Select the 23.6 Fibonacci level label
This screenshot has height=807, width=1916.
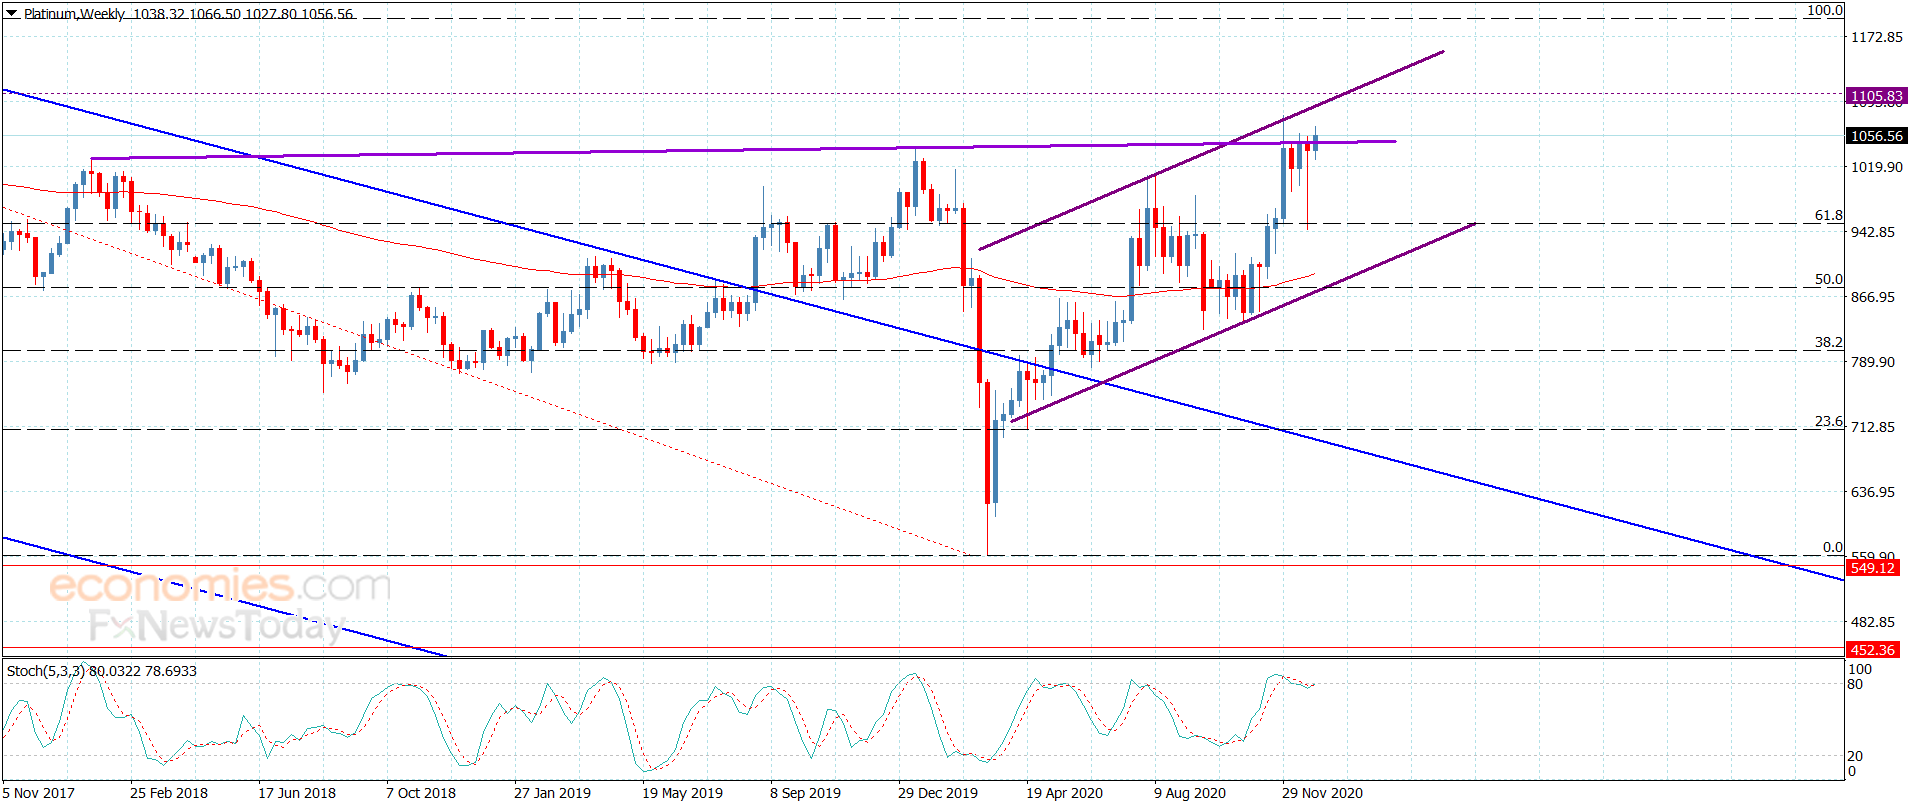coord(1829,421)
